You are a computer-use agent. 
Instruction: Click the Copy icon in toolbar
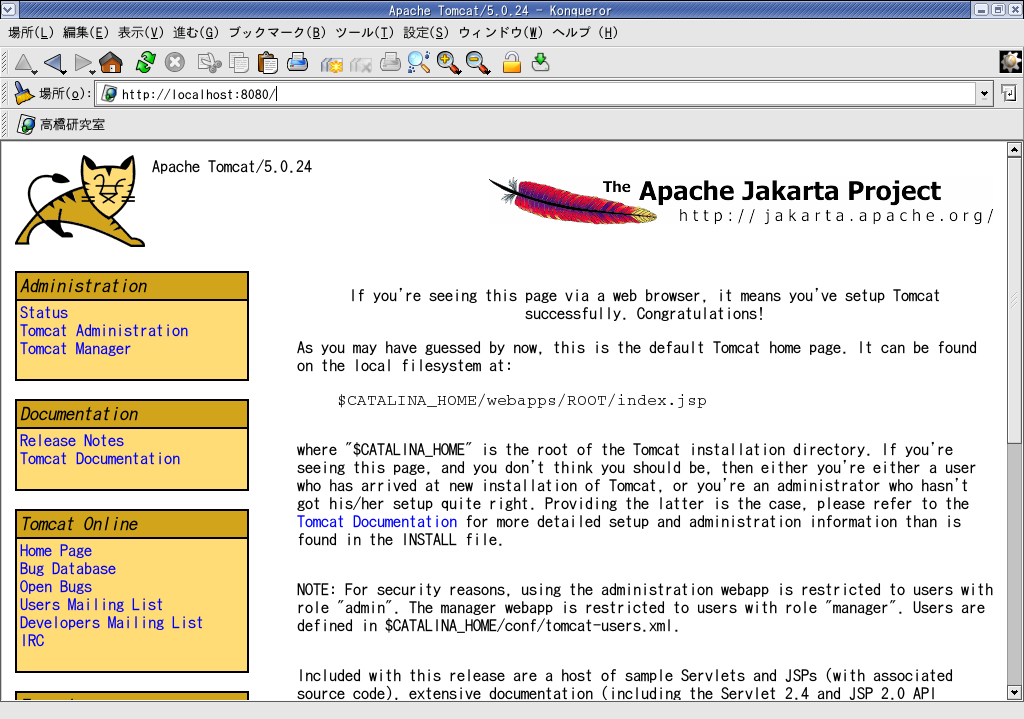tap(238, 63)
